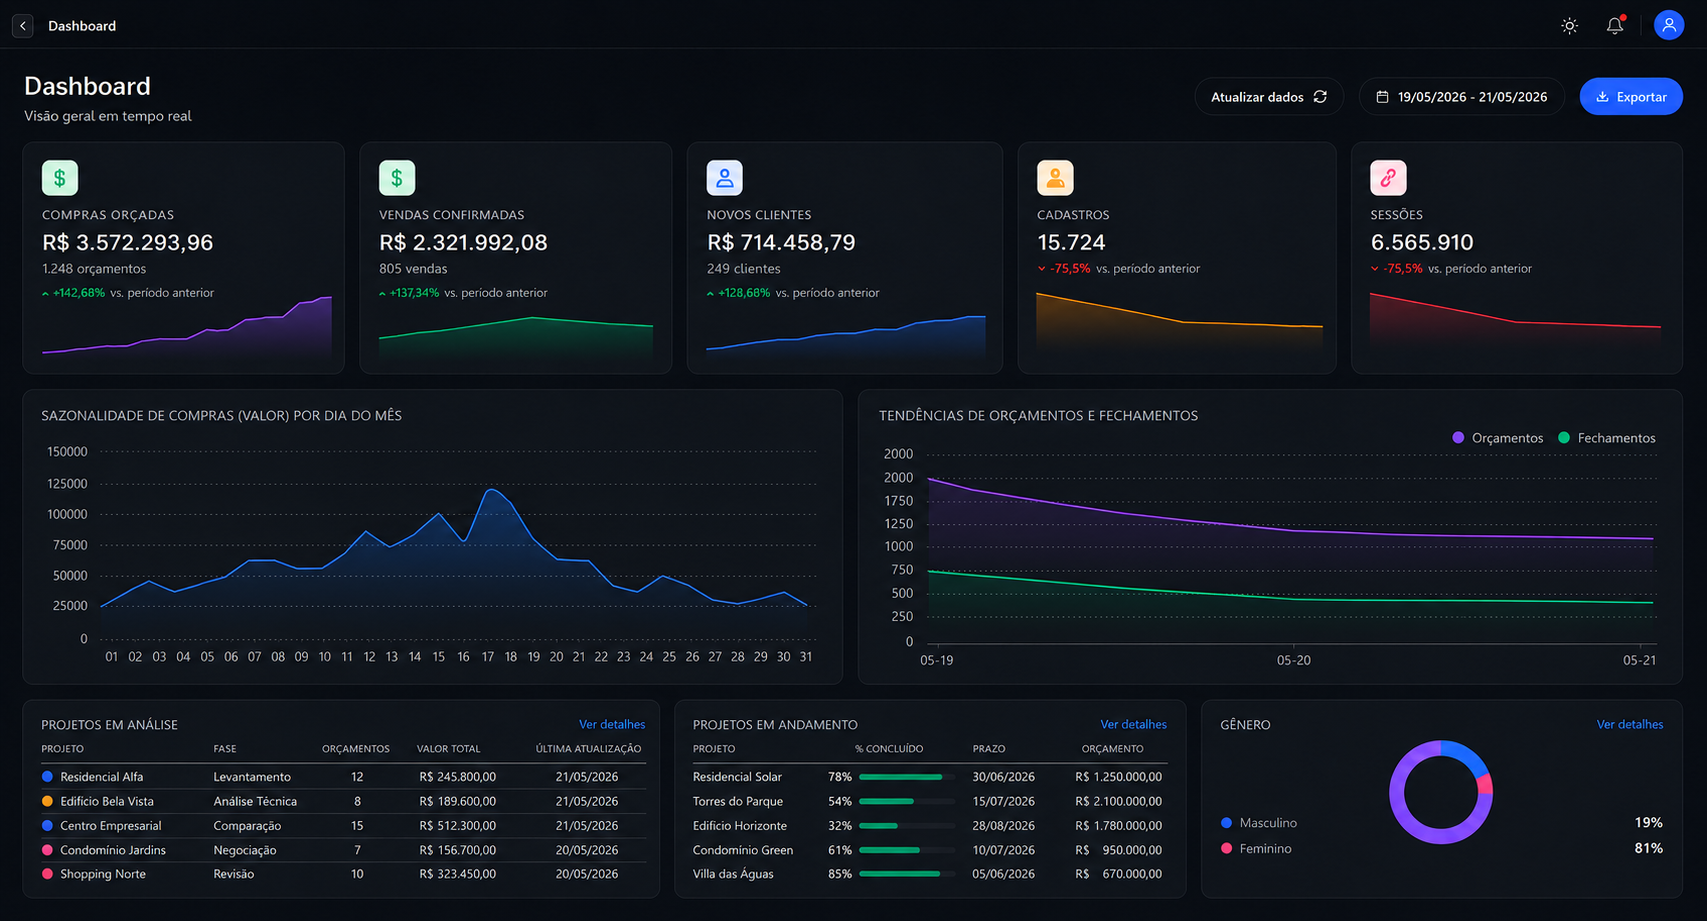The image size is (1707, 921).
Task: Toggle the Orçamentos legend series
Action: [x=1497, y=438]
